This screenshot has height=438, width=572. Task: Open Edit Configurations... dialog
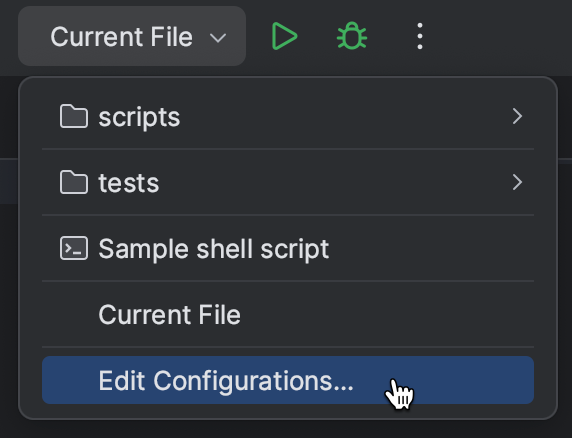click(288, 380)
